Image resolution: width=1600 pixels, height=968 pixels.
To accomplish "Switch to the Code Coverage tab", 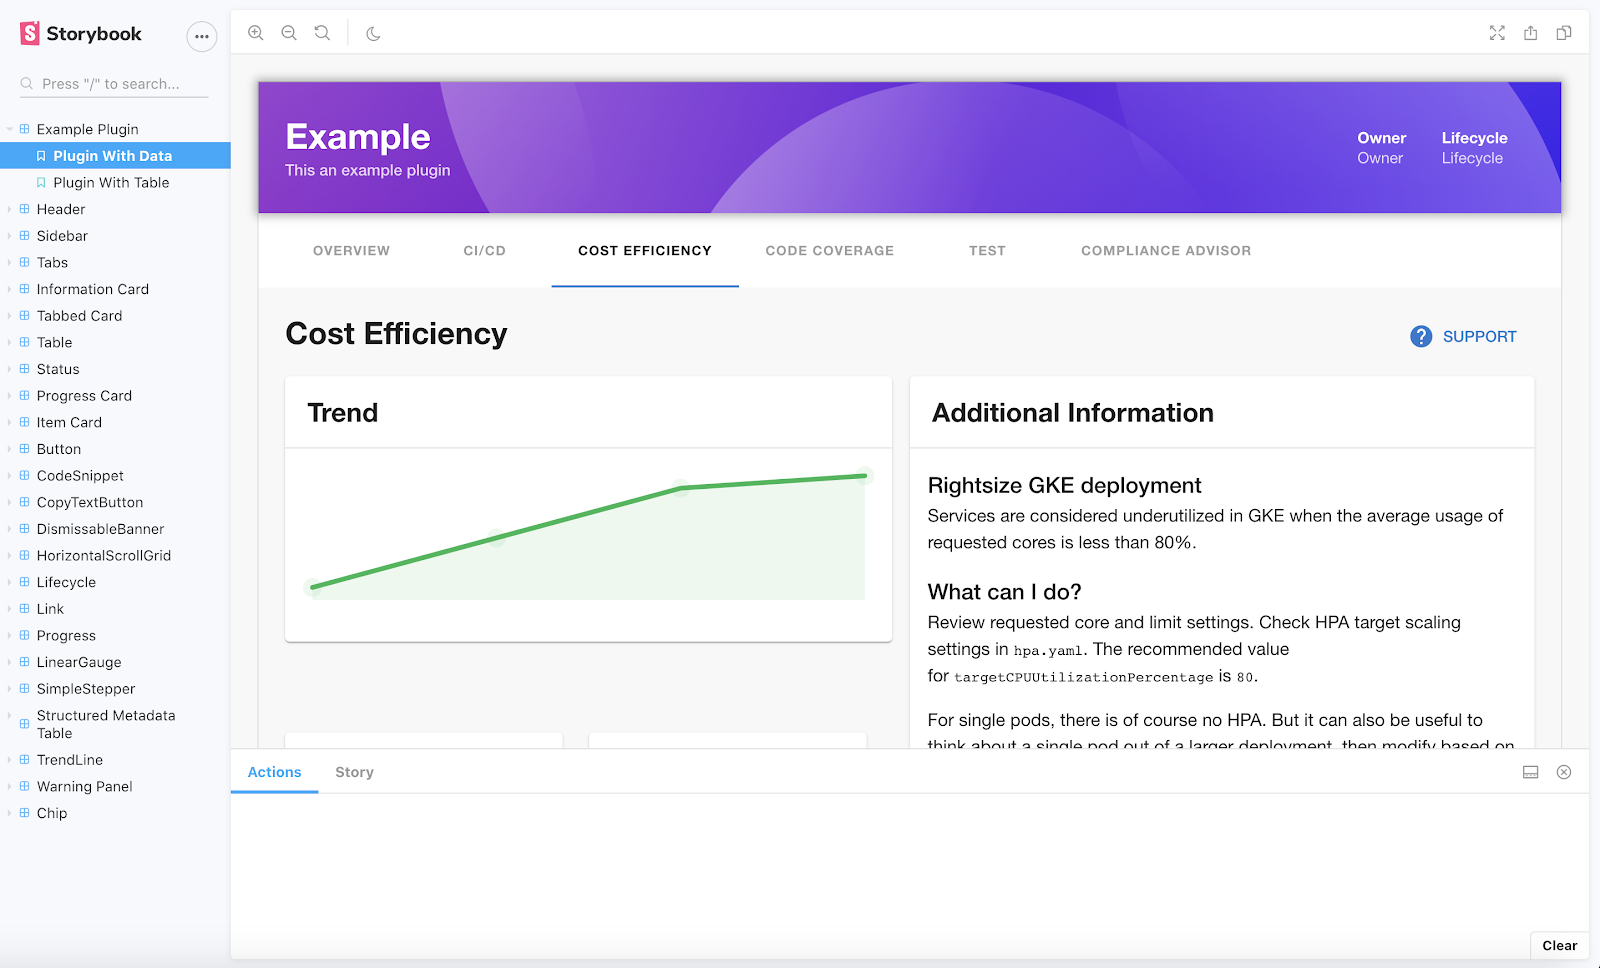I will (829, 251).
